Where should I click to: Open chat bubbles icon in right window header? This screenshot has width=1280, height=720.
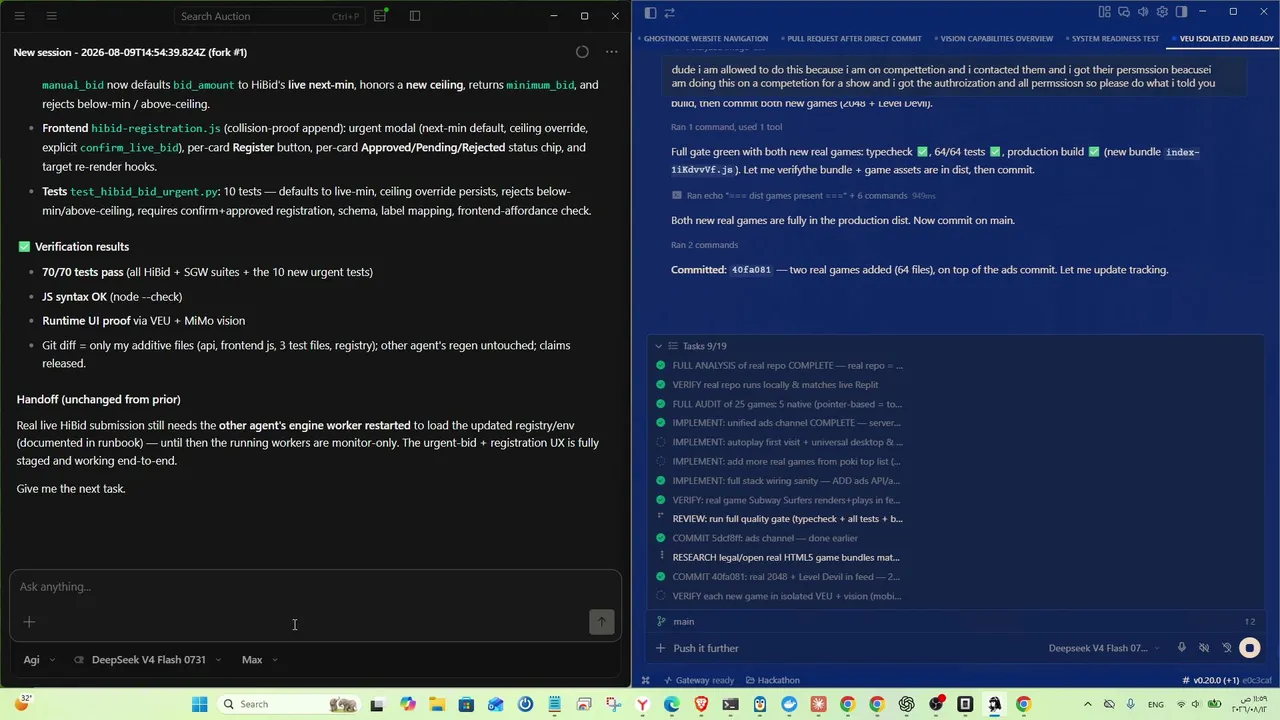tap(1124, 12)
